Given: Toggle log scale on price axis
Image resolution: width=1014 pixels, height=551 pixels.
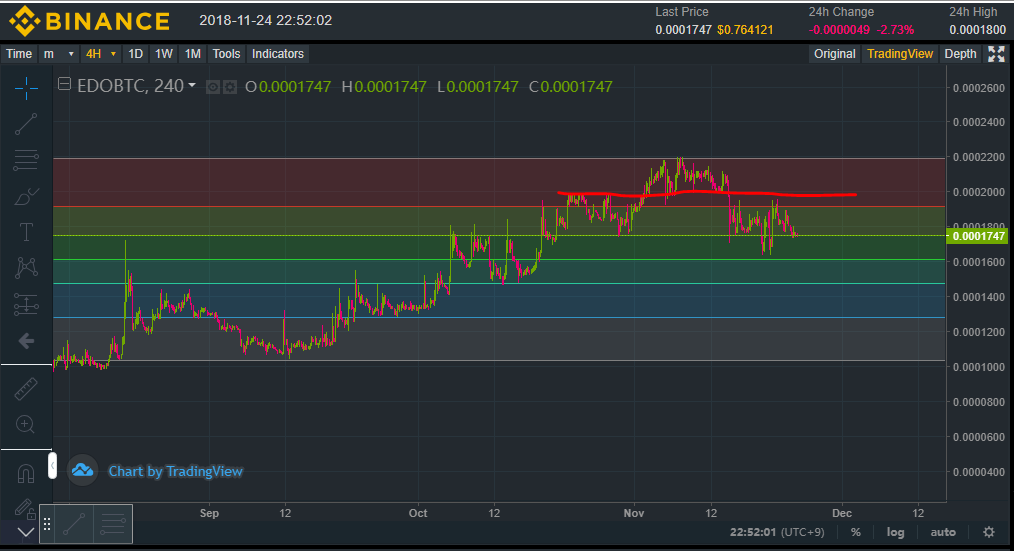Looking at the screenshot, I should coord(895,532).
